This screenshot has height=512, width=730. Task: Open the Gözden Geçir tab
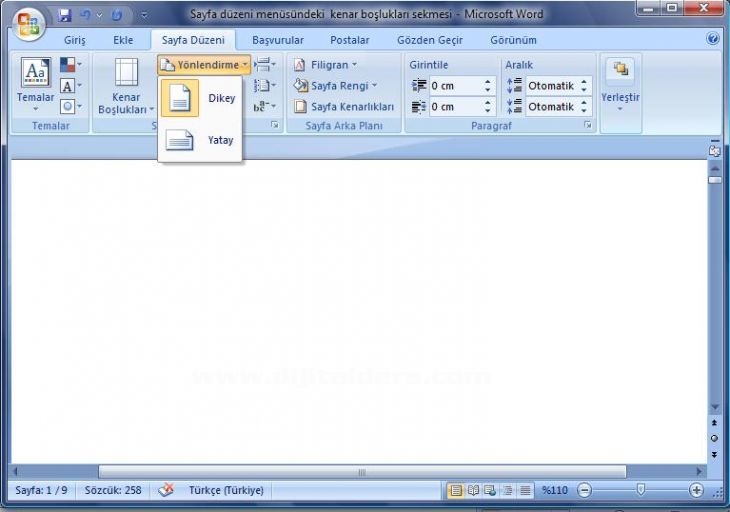point(430,40)
